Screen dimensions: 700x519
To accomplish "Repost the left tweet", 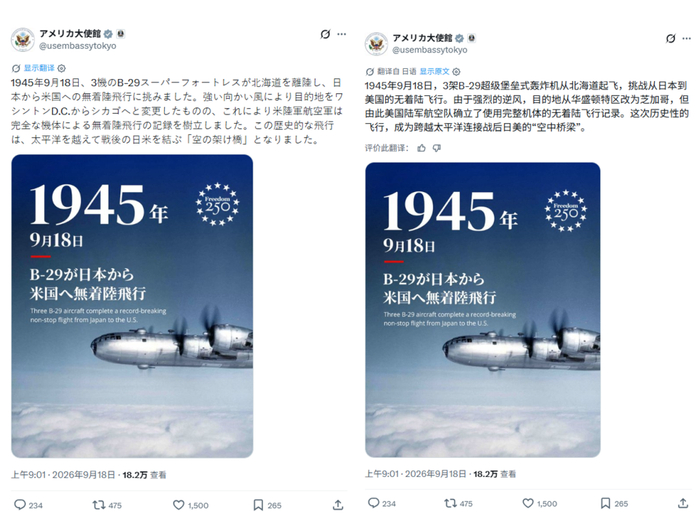I will [x=99, y=505].
